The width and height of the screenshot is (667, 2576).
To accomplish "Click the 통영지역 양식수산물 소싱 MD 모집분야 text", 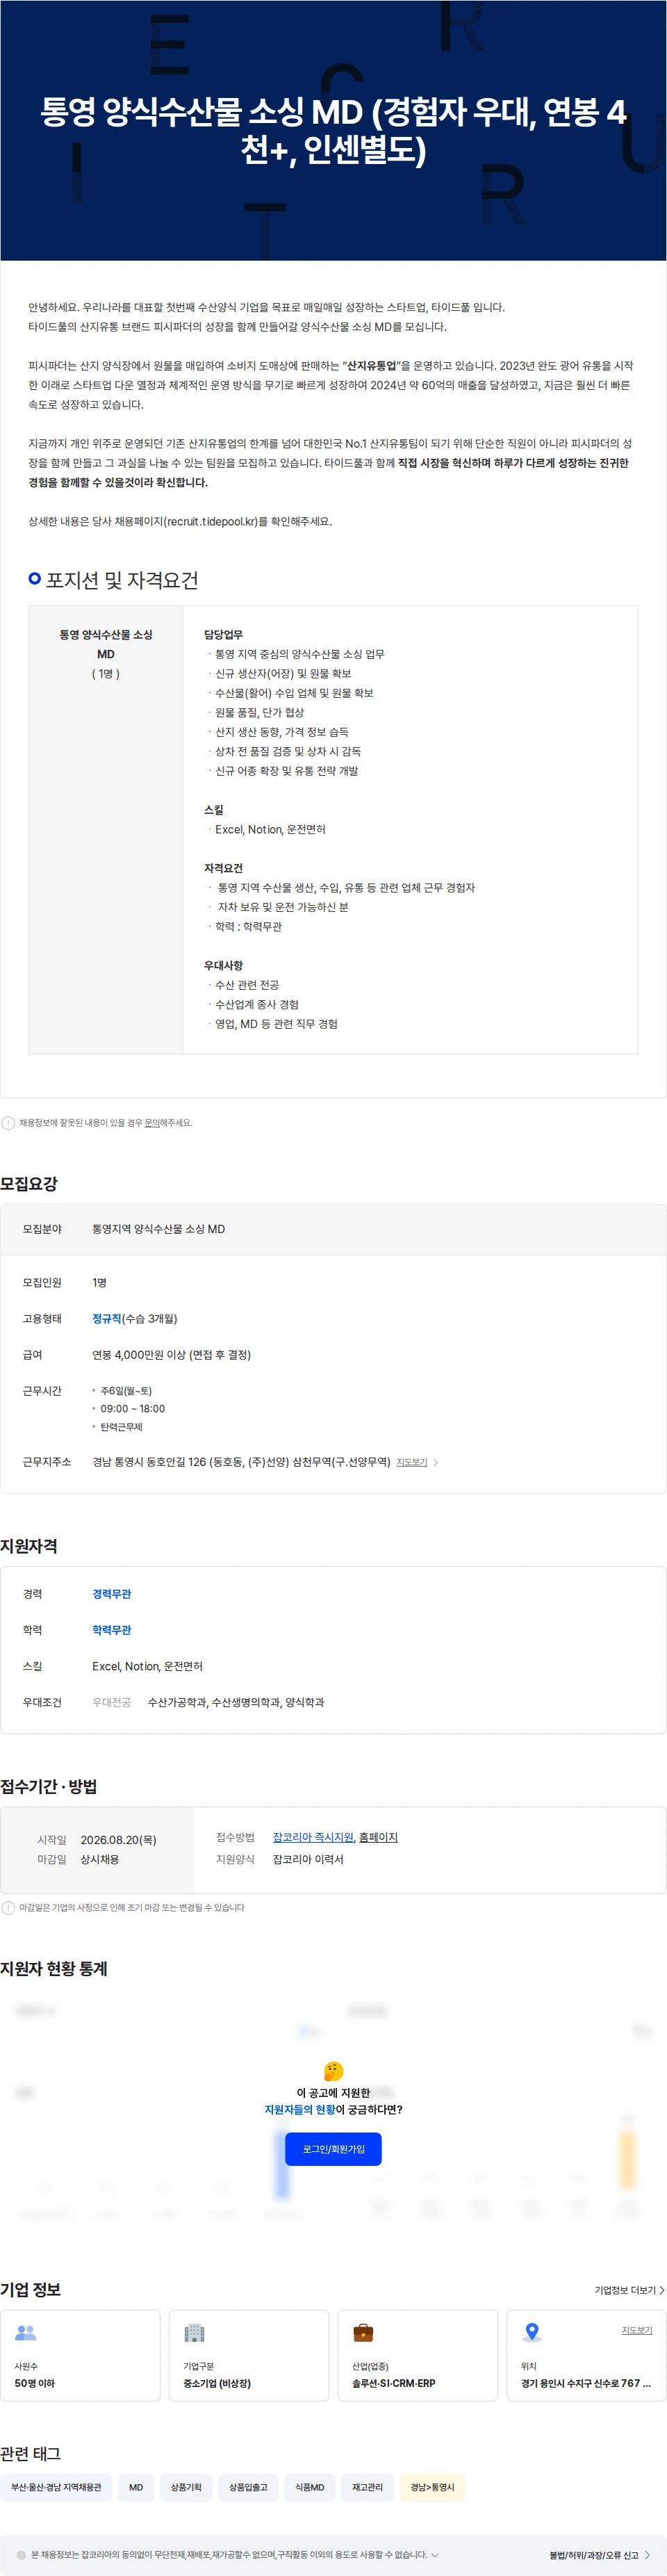I will click(158, 1229).
